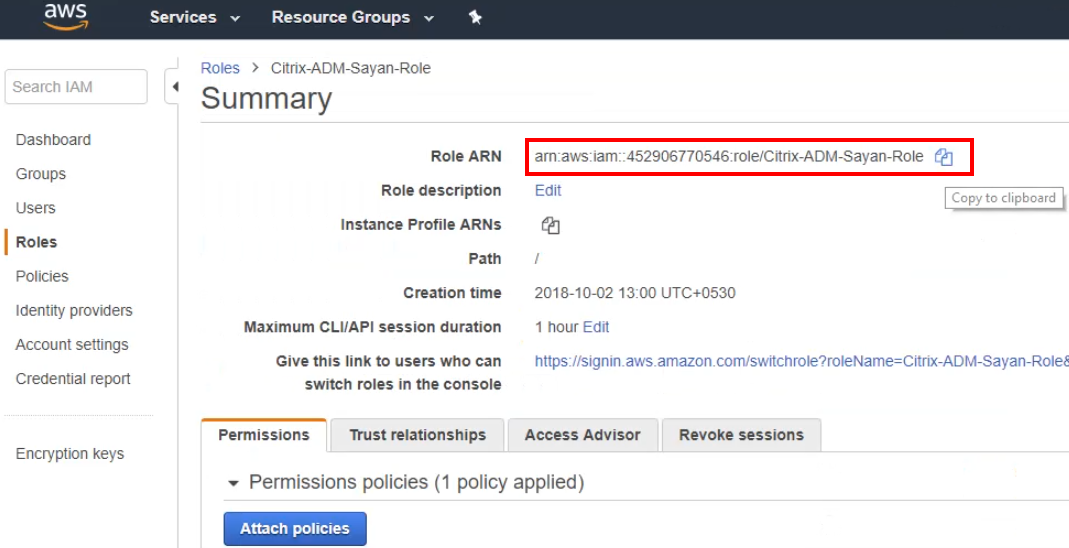Click the Search IAM input field
This screenshot has width=1069, height=548.
coord(76,87)
